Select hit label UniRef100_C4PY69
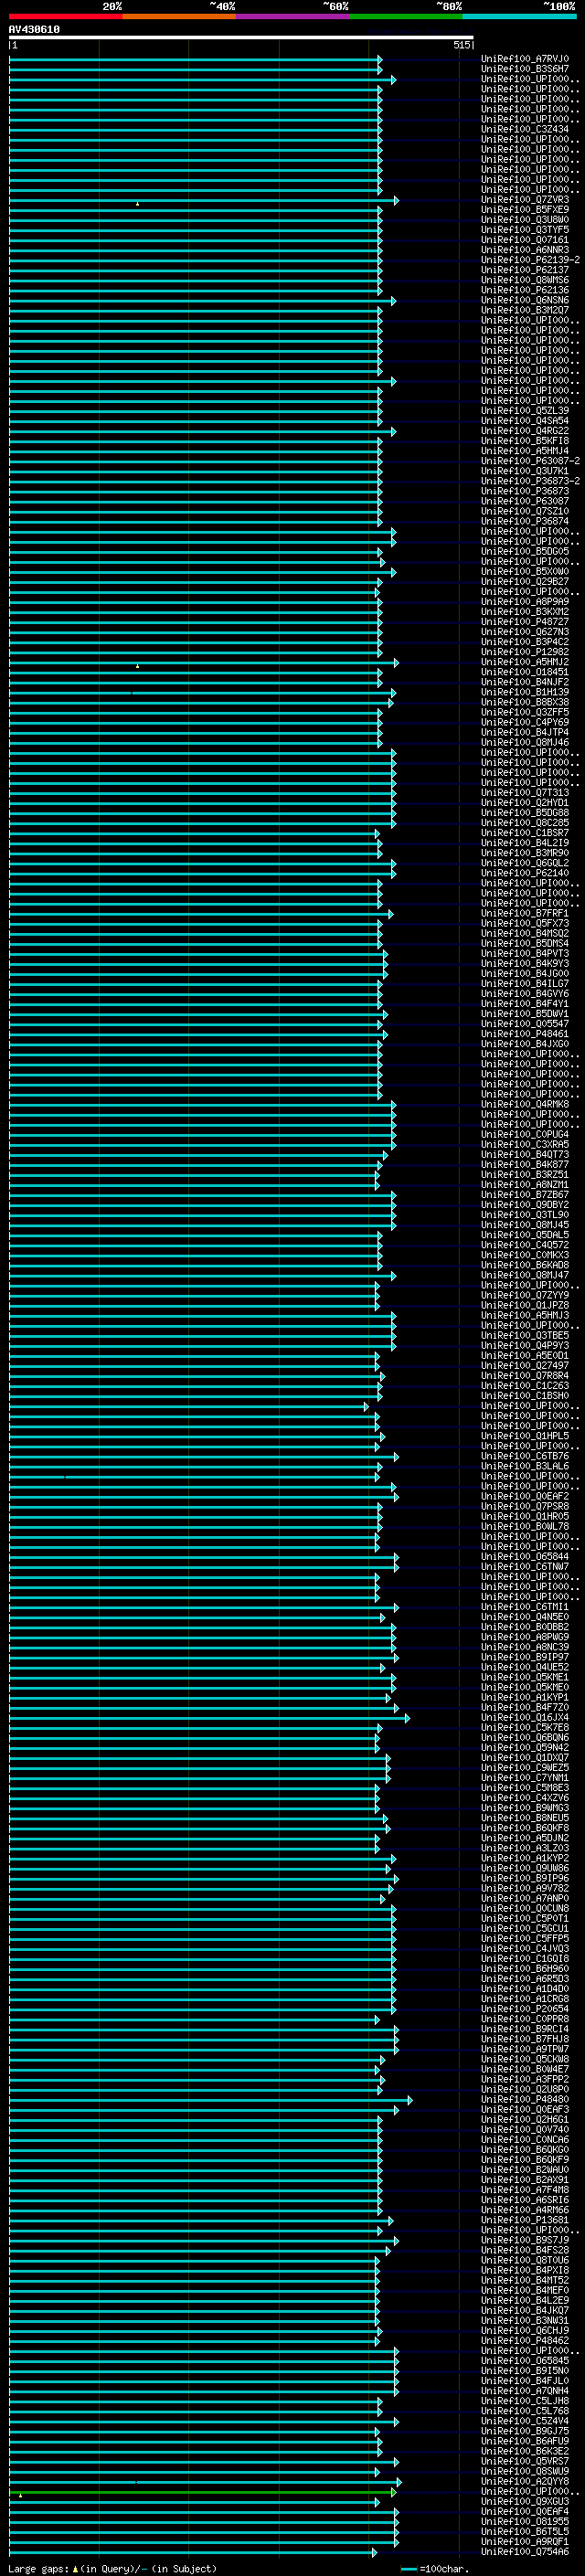The width and height of the screenshot is (585, 2576). coord(525,722)
